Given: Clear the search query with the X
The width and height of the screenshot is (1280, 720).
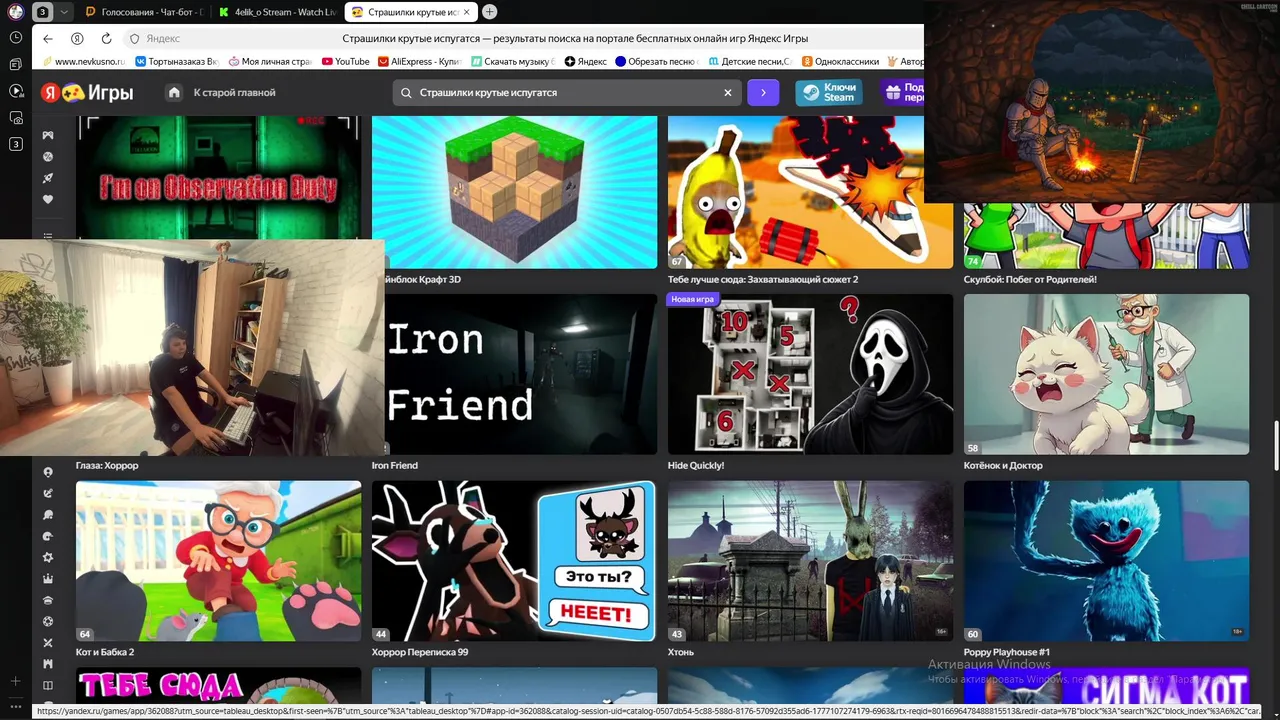Looking at the screenshot, I should [x=728, y=92].
